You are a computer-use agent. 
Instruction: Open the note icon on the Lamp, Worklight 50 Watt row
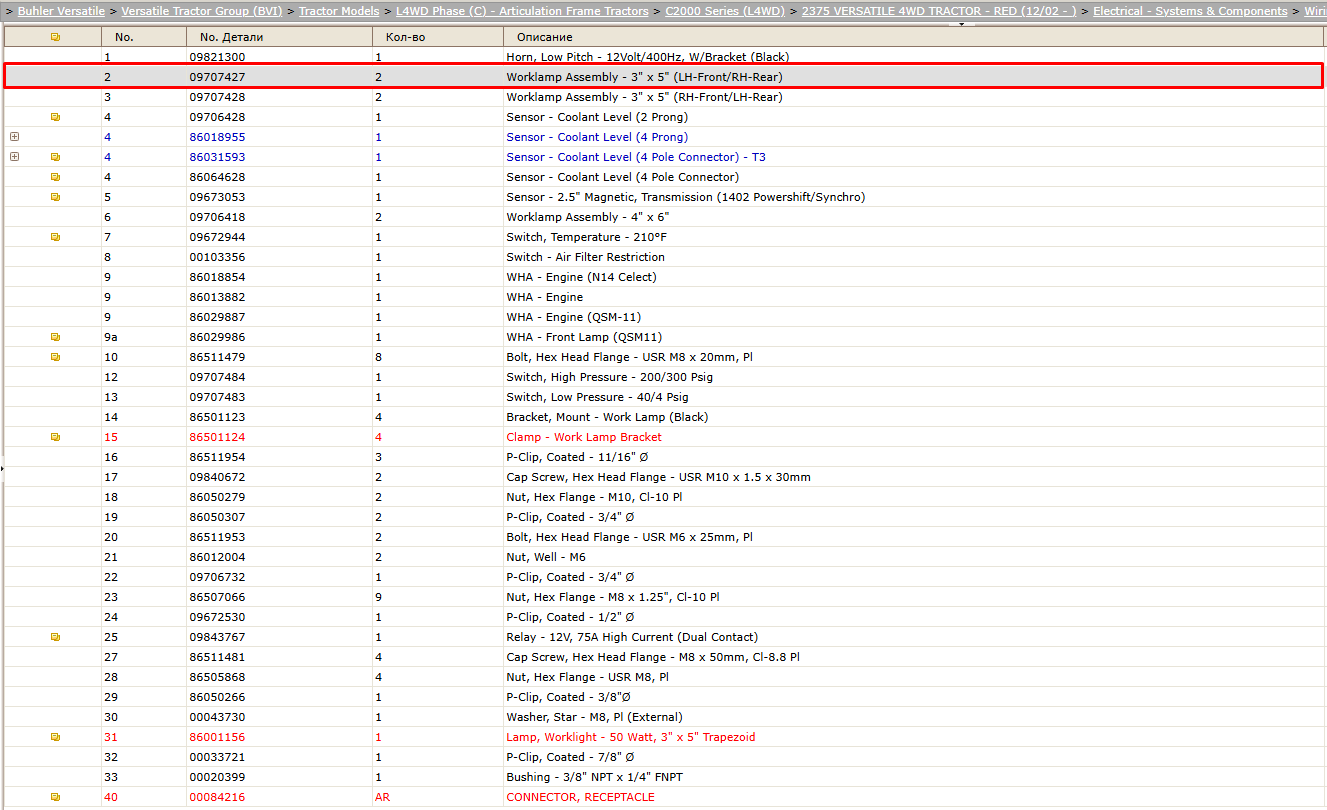[55, 737]
